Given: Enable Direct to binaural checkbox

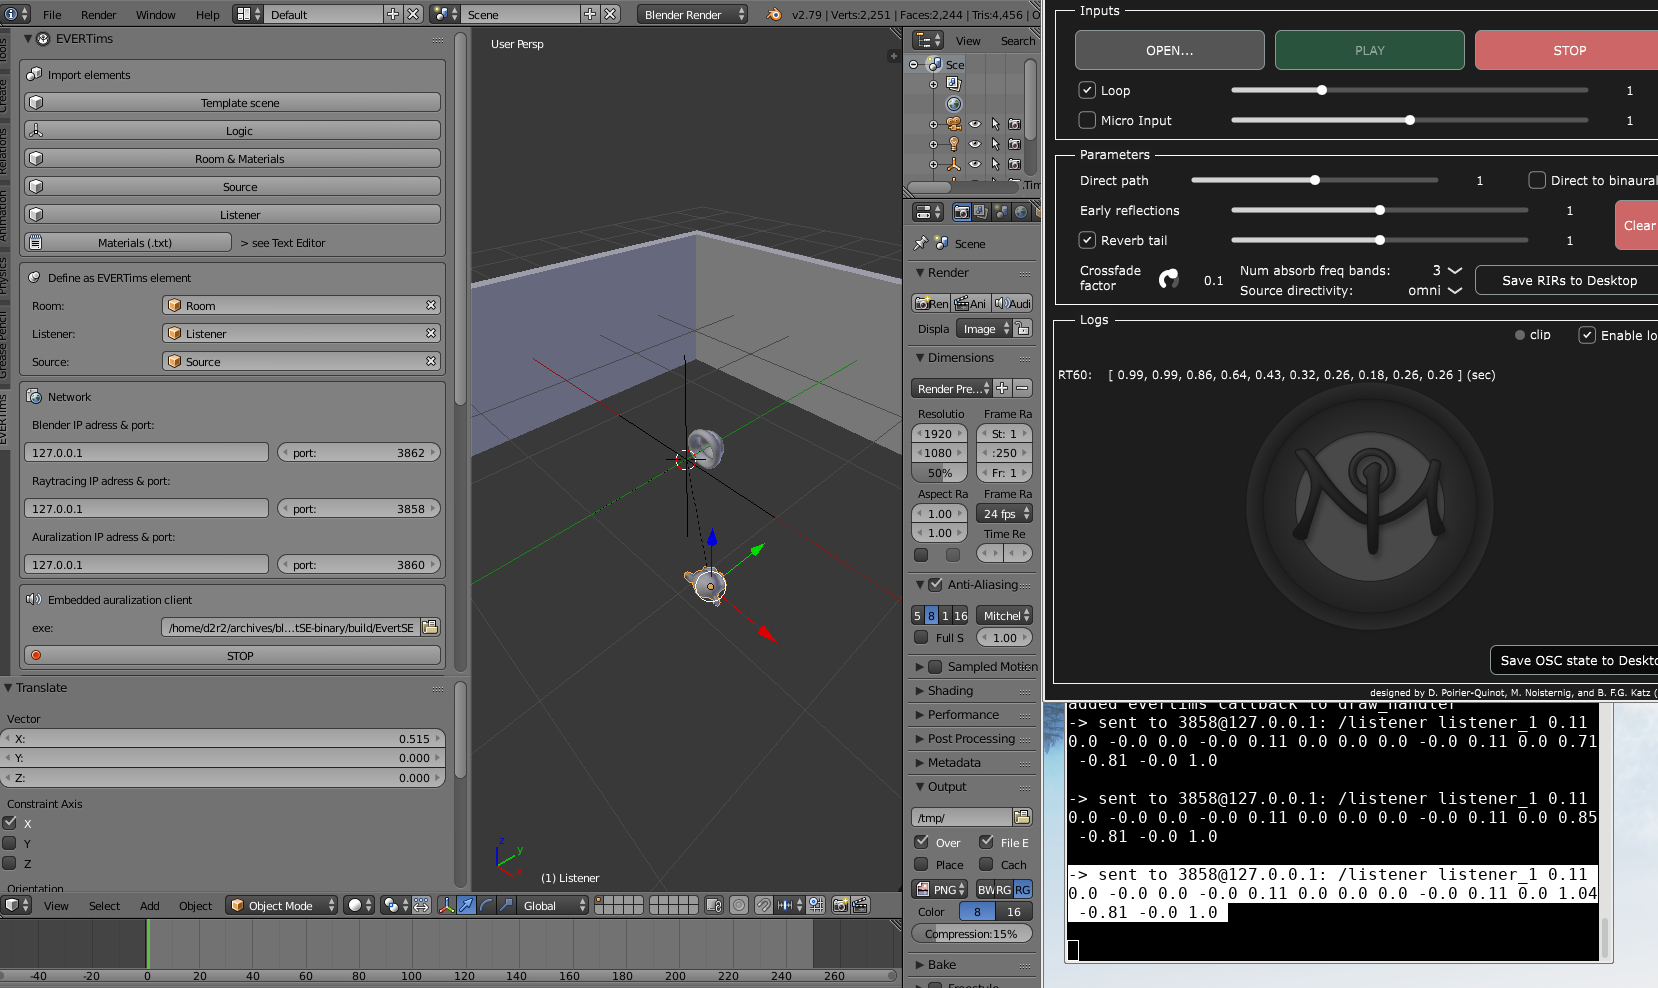Looking at the screenshot, I should 1537,180.
